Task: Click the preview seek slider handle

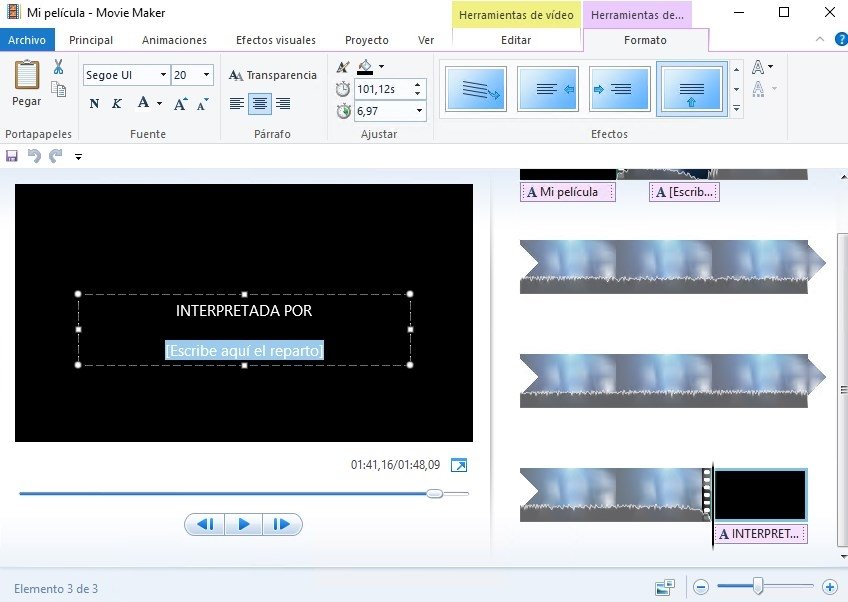Action: tap(434, 493)
